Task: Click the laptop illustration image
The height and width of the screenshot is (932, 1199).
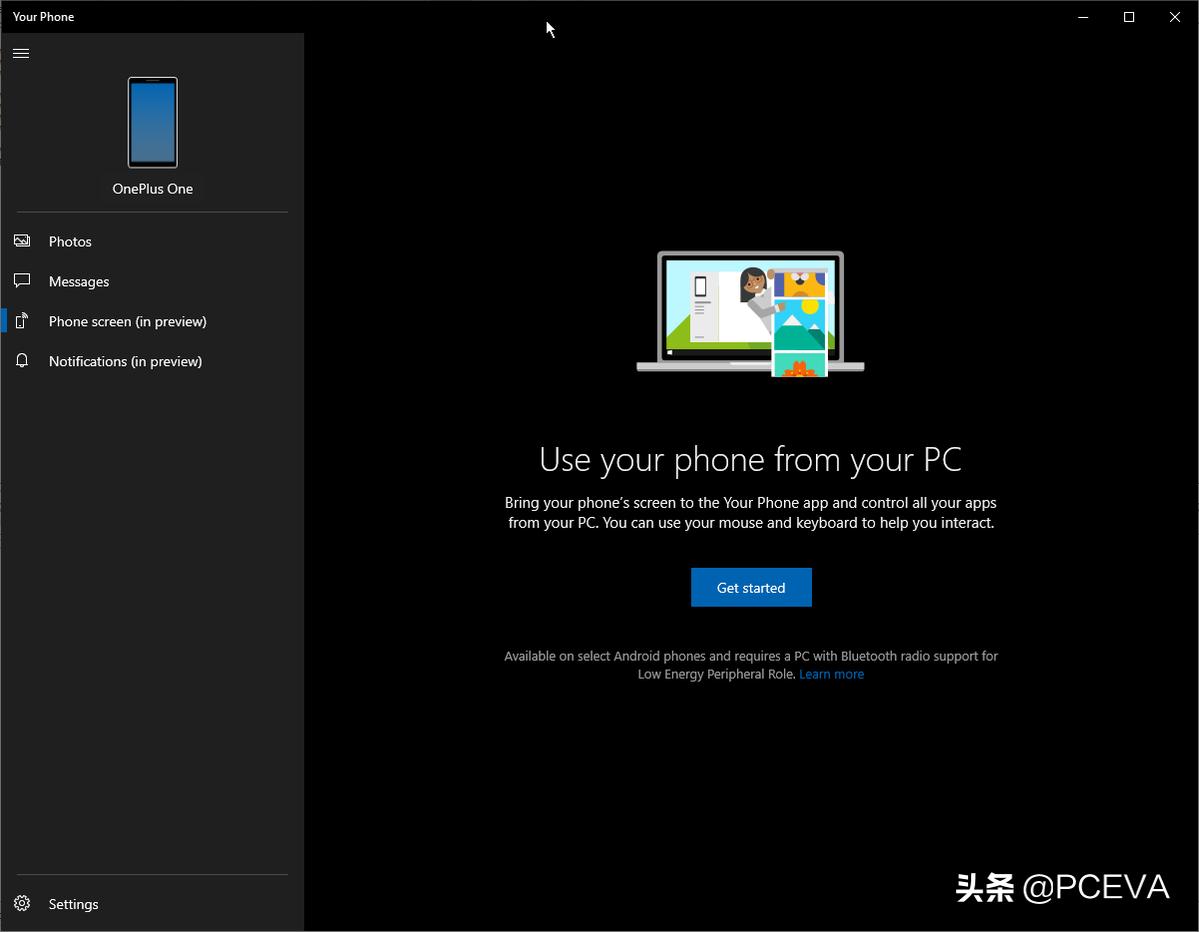Action: coord(750,312)
